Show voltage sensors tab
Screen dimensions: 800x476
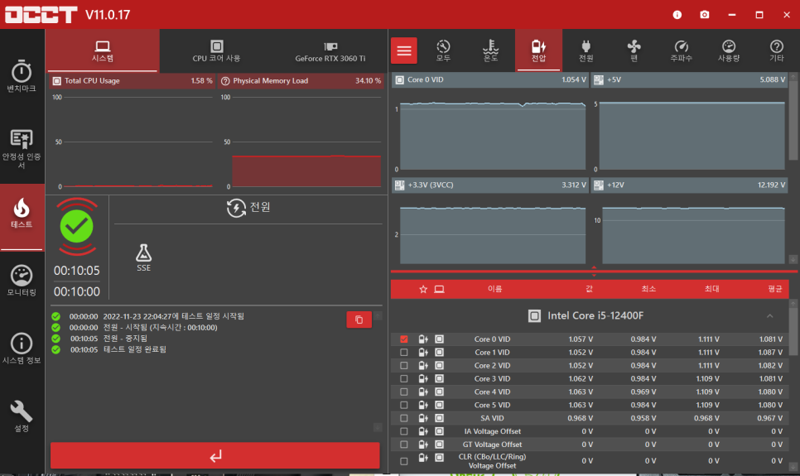538,51
